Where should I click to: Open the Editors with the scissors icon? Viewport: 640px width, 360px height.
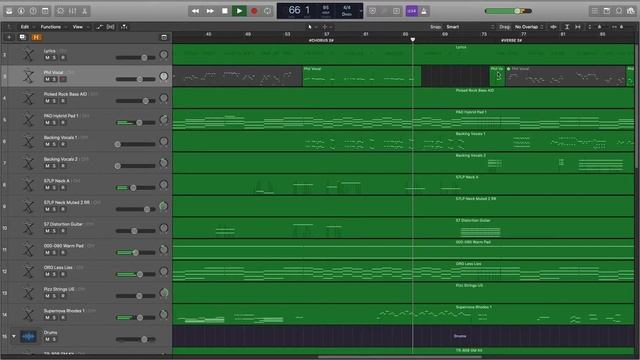point(84,11)
